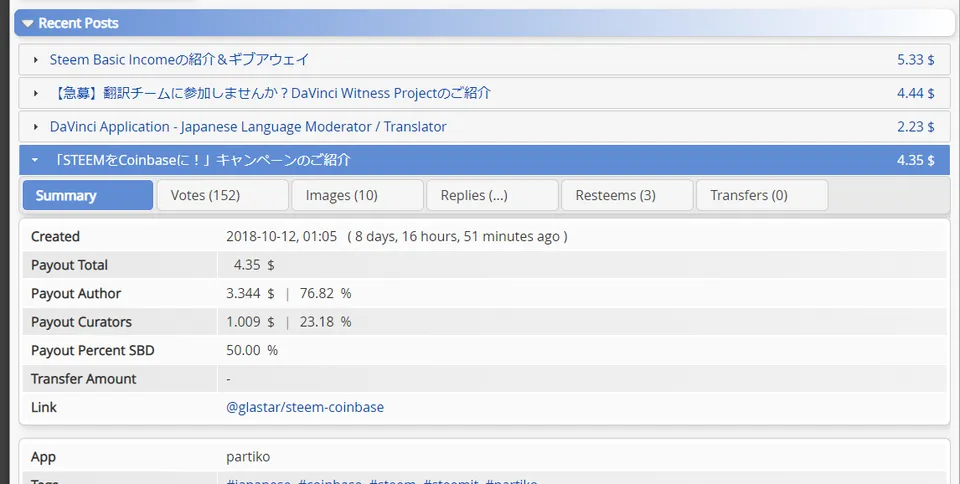Open the @glastar/steem-coinbase link
960x484 pixels.
click(x=305, y=408)
